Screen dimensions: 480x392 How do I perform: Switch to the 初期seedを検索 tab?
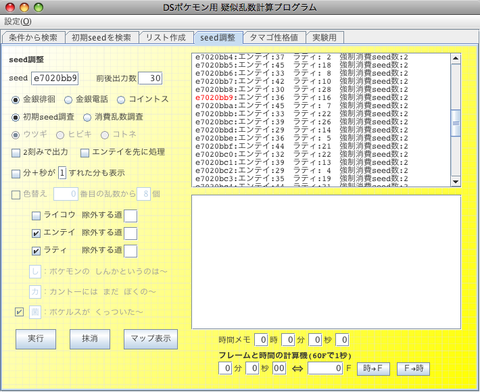point(101,37)
